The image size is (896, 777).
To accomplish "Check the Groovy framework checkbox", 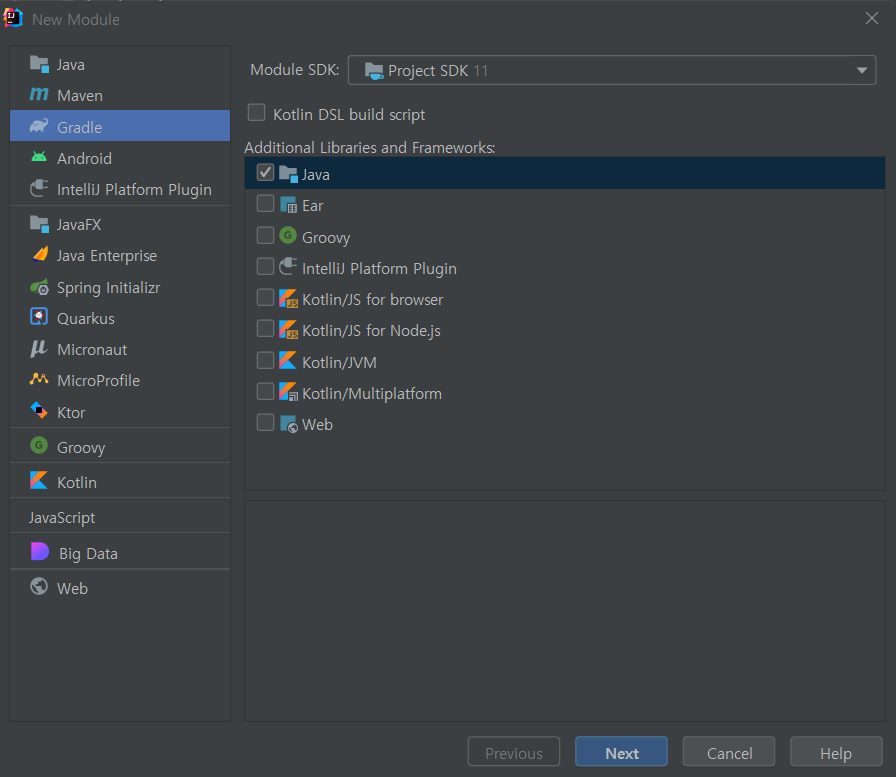I will pos(265,235).
